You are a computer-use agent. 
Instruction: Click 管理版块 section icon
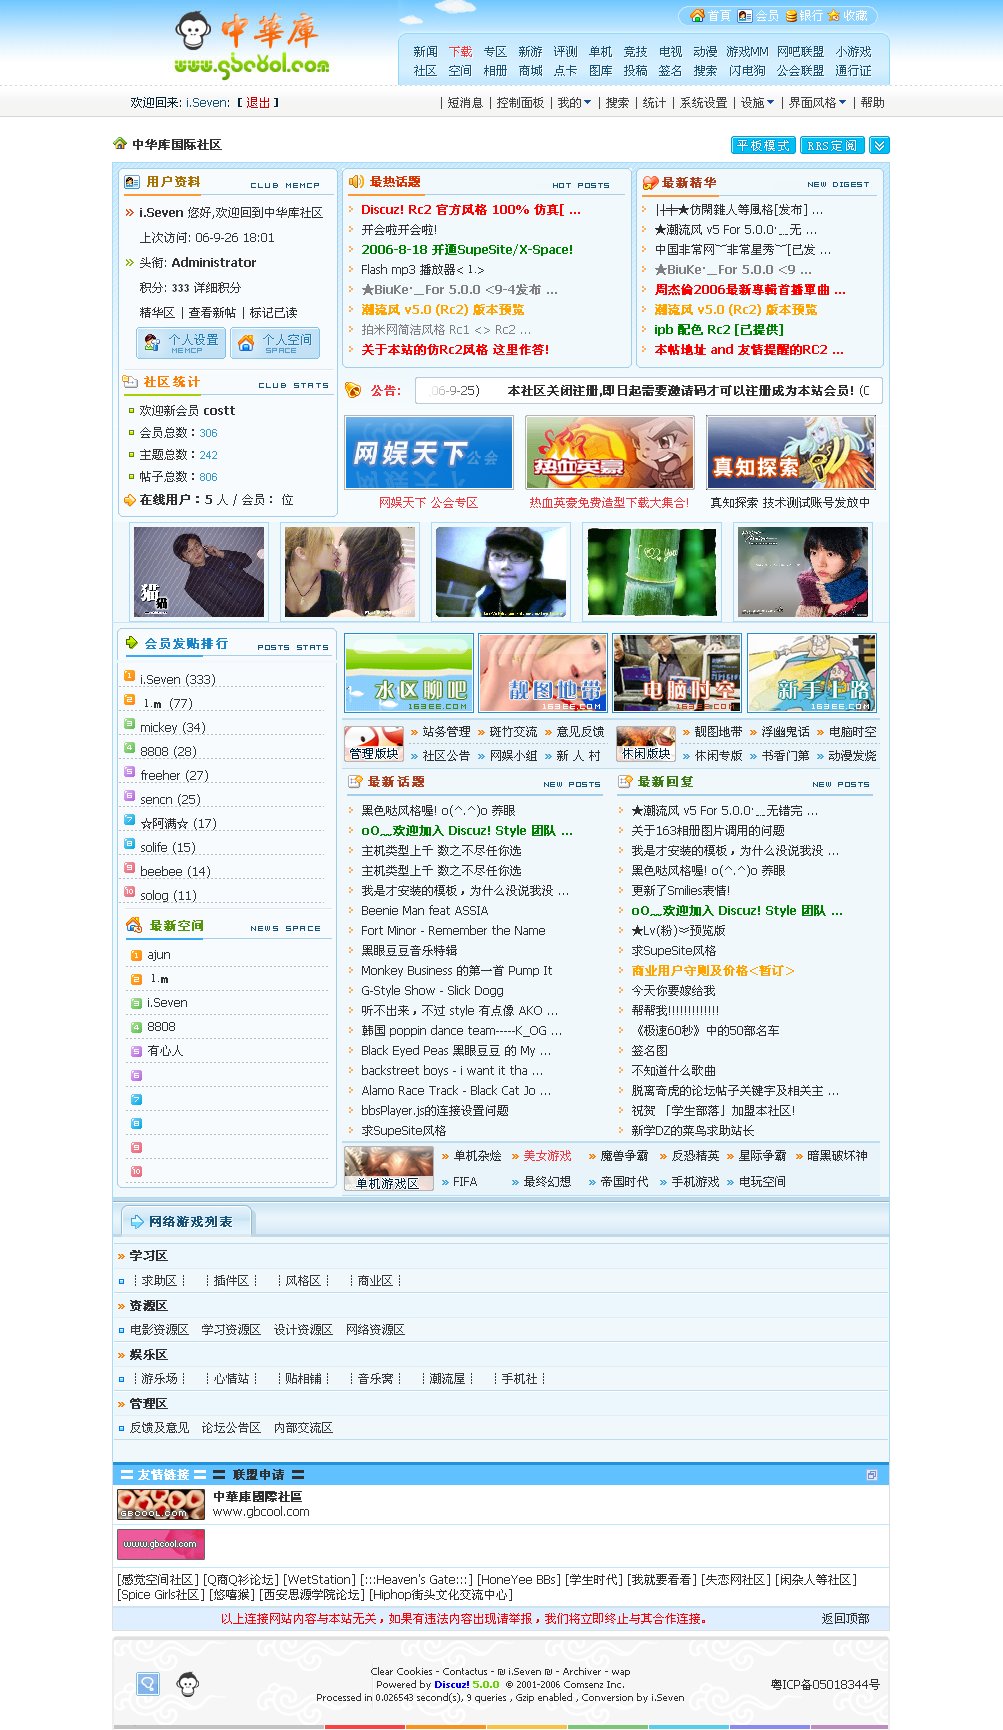pyautogui.click(x=374, y=744)
